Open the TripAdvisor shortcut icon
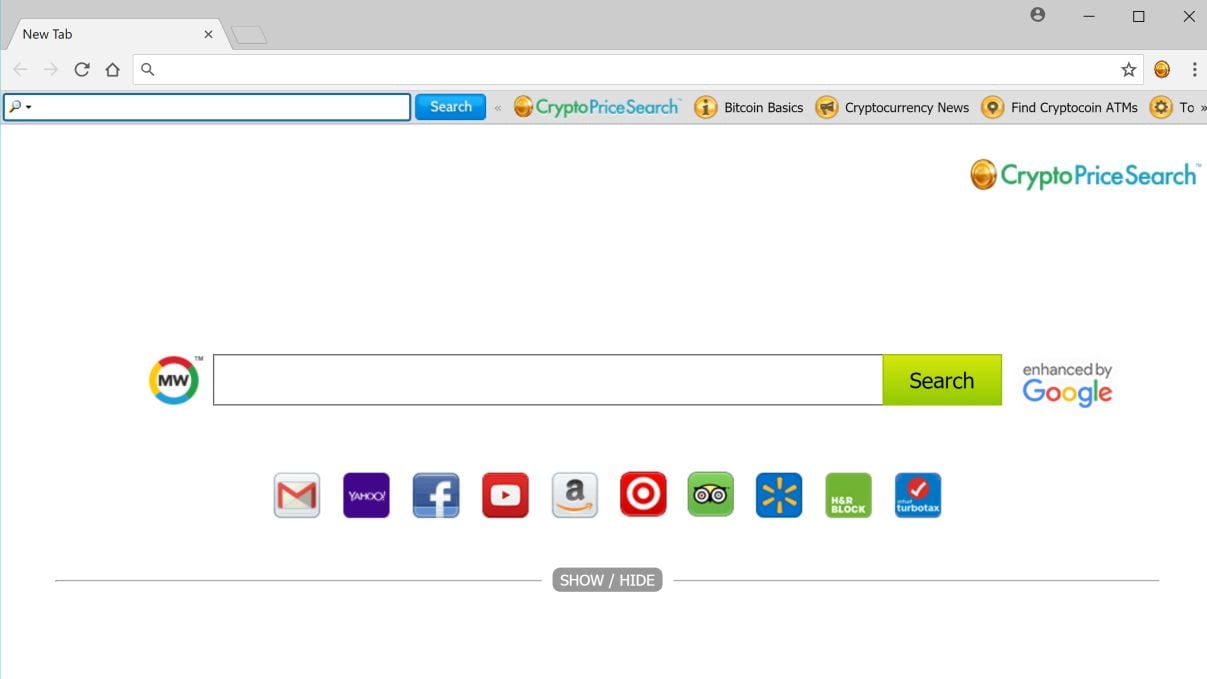The image size is (1207, 679). tap(711, 495)
